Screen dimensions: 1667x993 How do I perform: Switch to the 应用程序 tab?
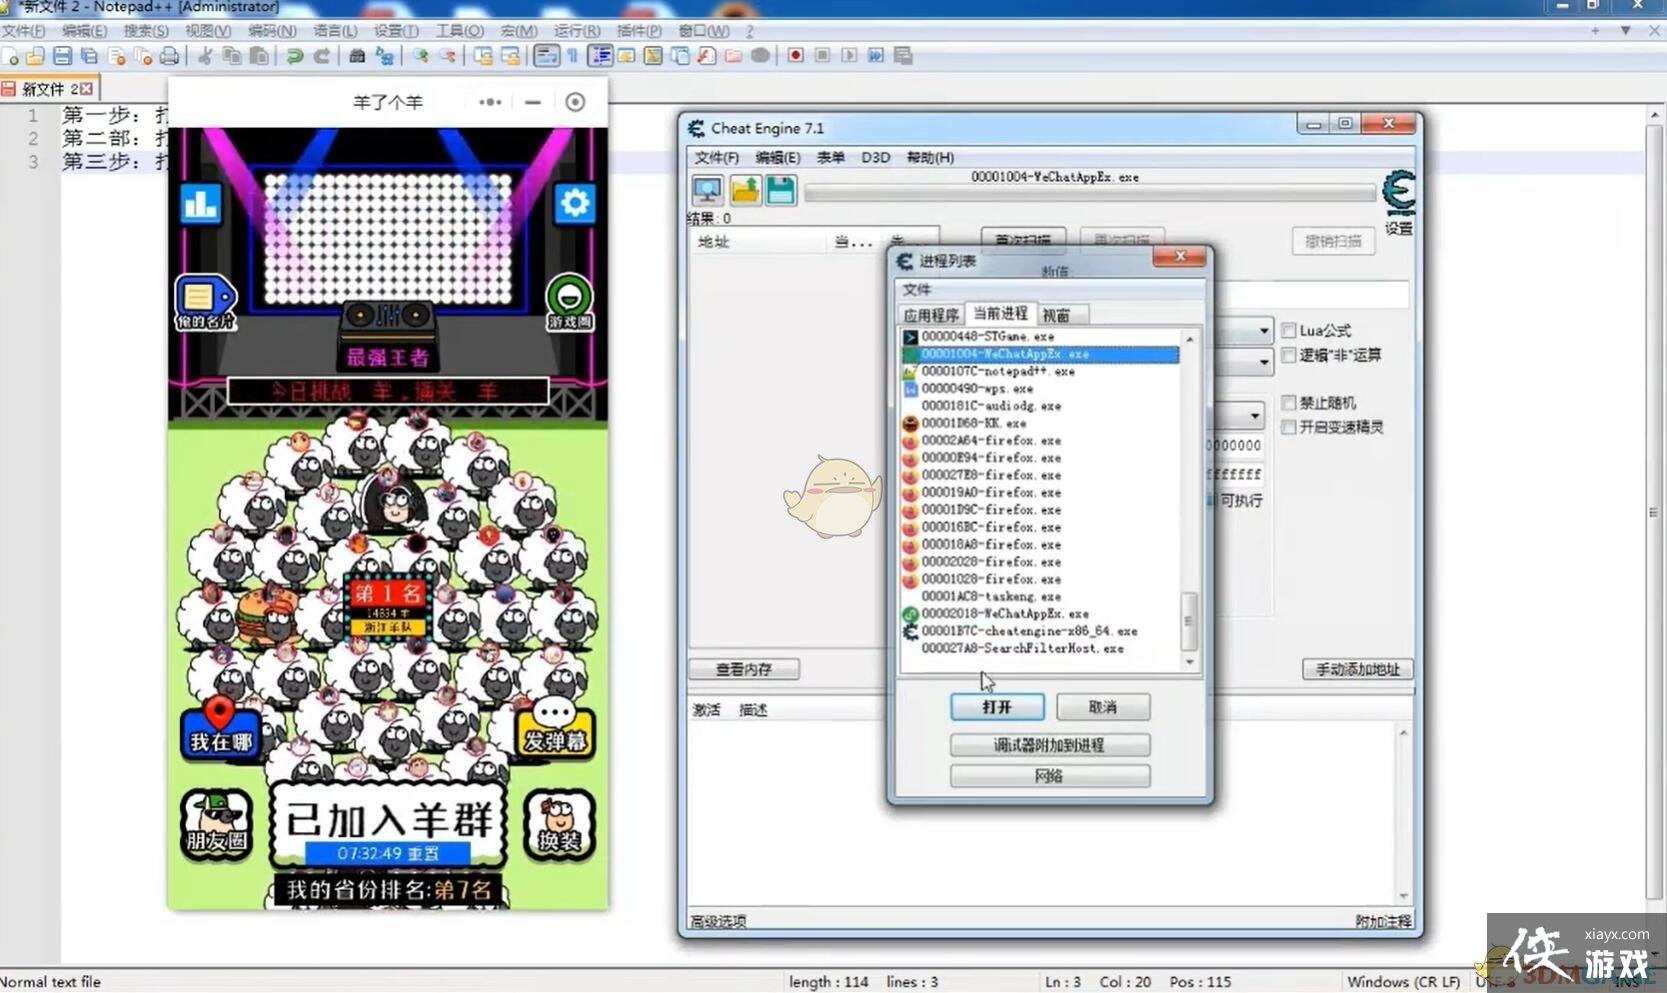coord(930,315)
